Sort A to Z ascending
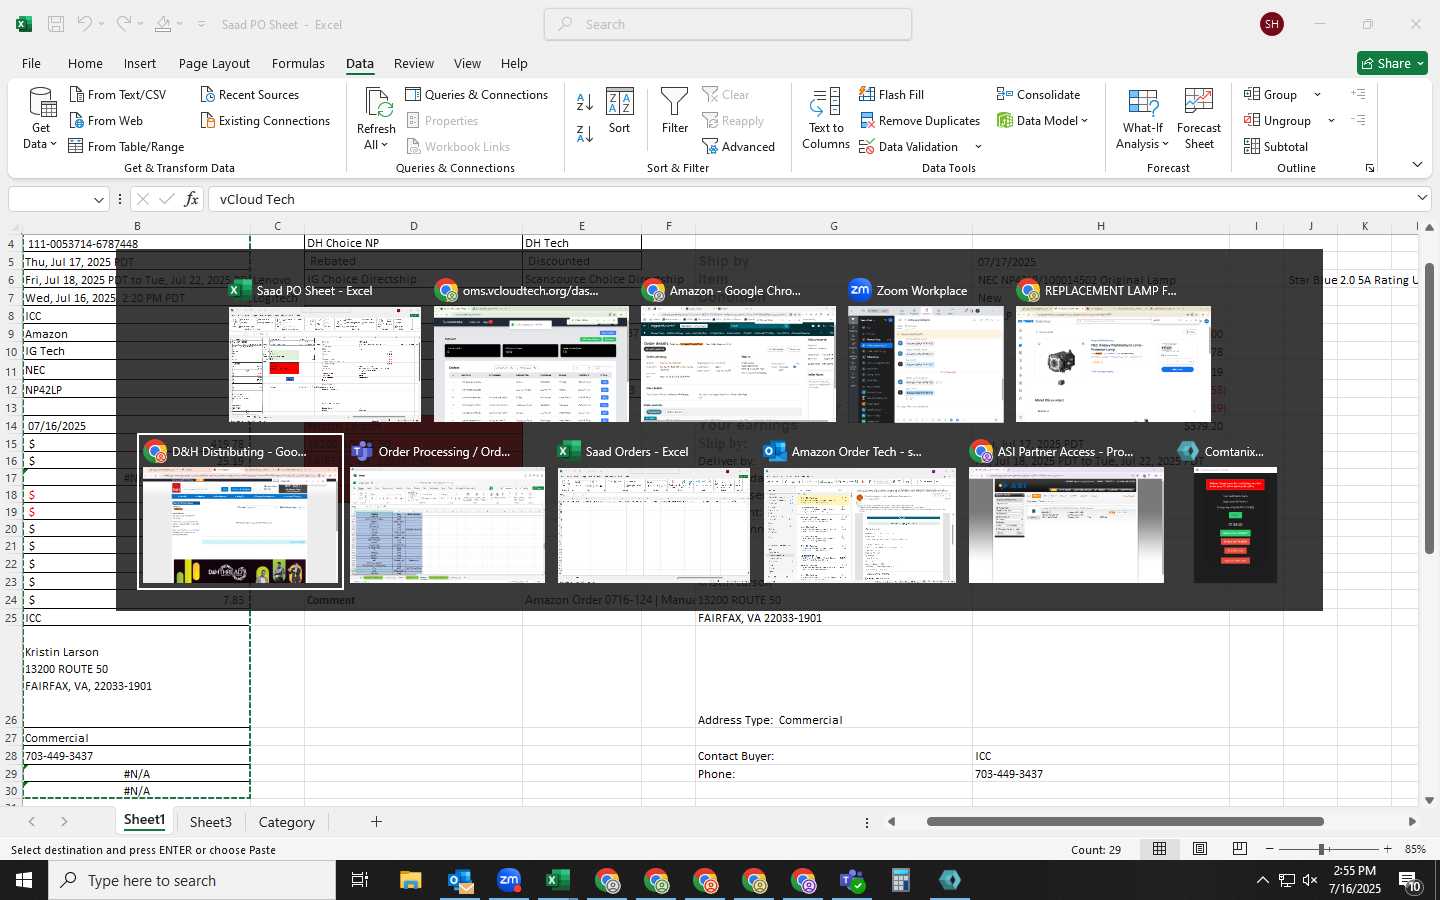The width and height of the screenshot is (1440, 900). [x=585, y=102]
